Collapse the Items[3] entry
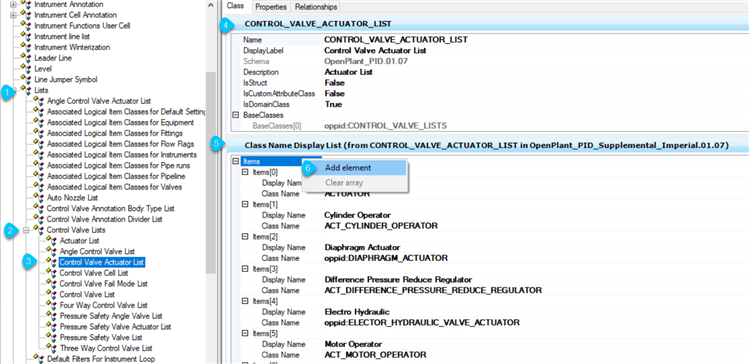The image size is (749, 364). [x=245, y=269]
